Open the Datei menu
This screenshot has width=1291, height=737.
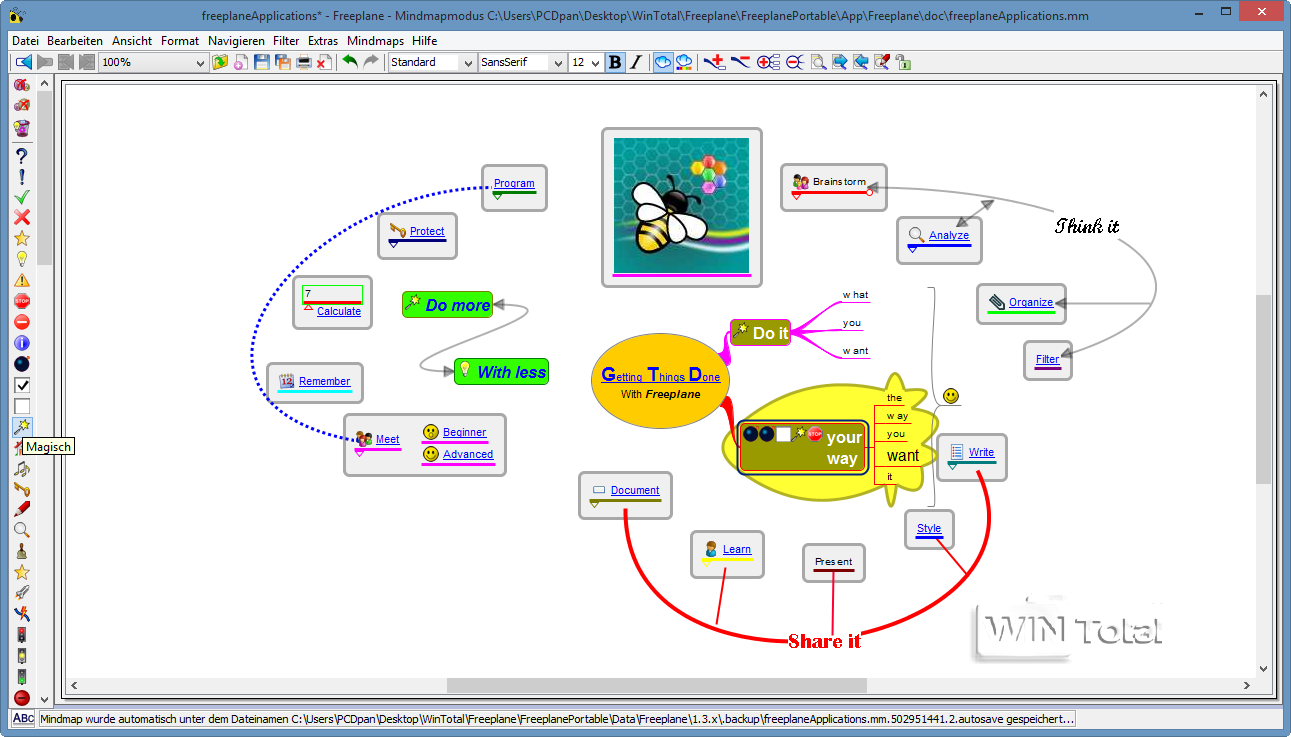tap(25, 41)
